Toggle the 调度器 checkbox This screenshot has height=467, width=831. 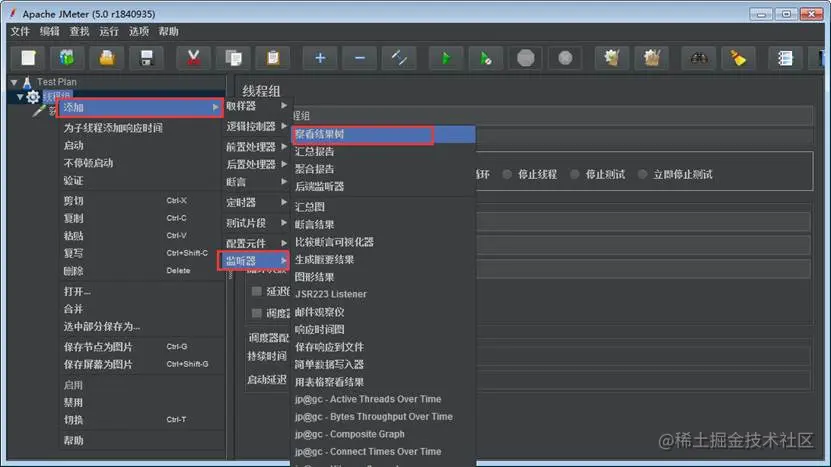(x=257, y=313)
